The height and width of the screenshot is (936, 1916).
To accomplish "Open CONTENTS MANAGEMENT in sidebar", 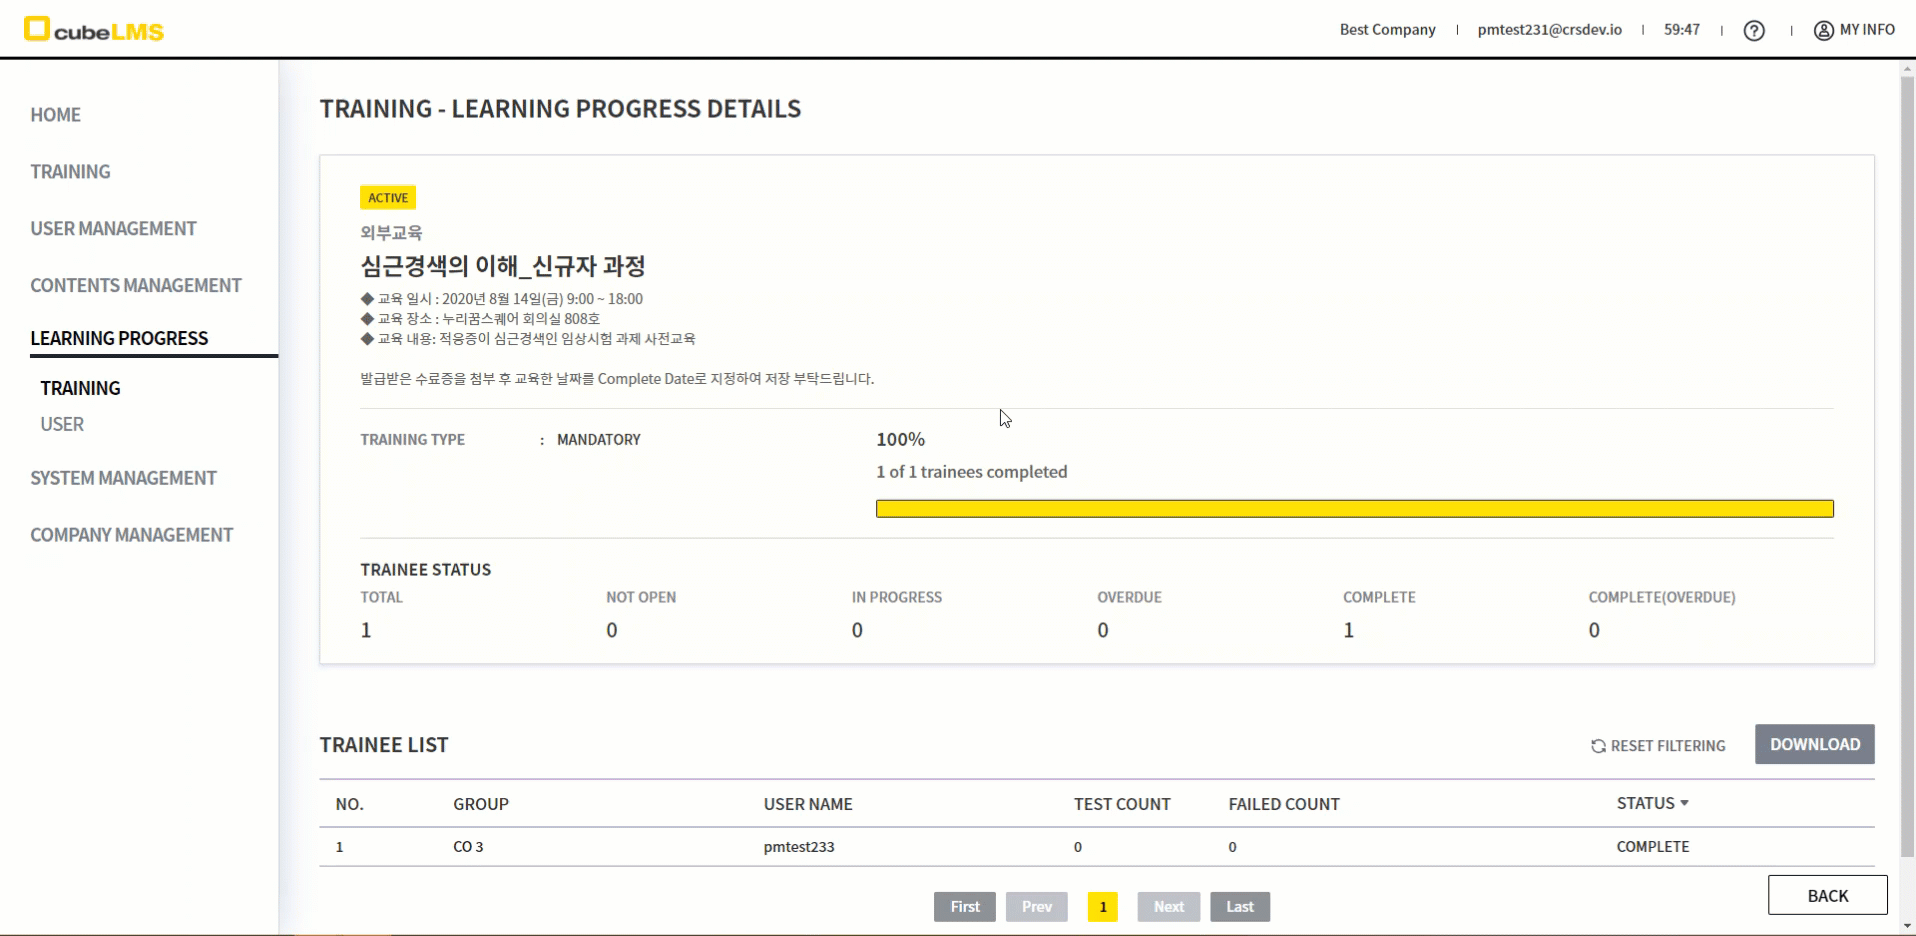I will (x=135, y=286).
